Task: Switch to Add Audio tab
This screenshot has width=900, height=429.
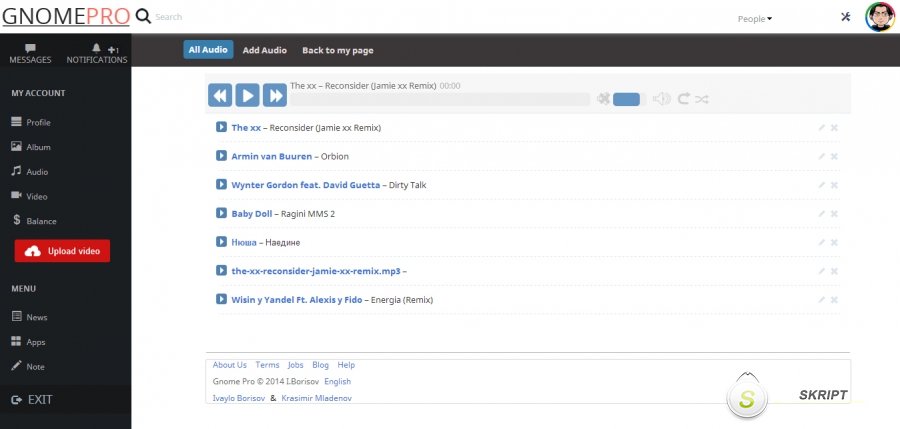Action: [x=265, y=50]
